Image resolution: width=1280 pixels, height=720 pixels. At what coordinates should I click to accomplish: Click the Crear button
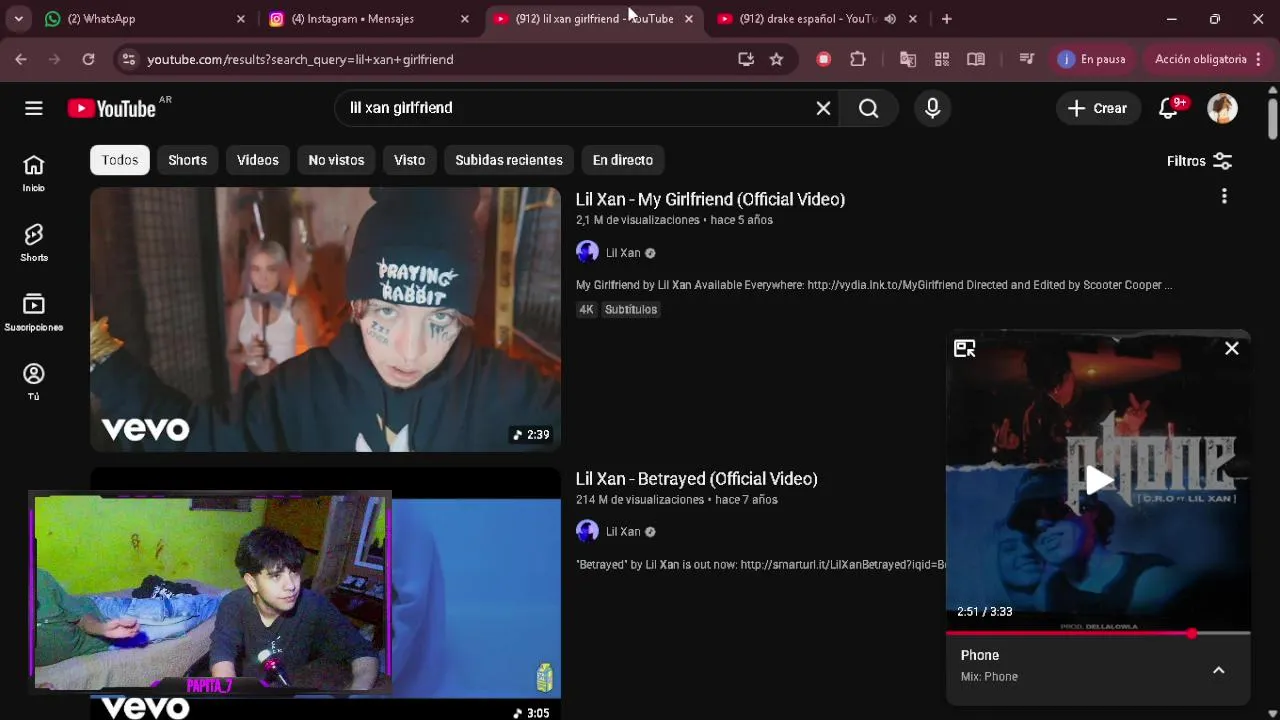(x=1097, y=108)
